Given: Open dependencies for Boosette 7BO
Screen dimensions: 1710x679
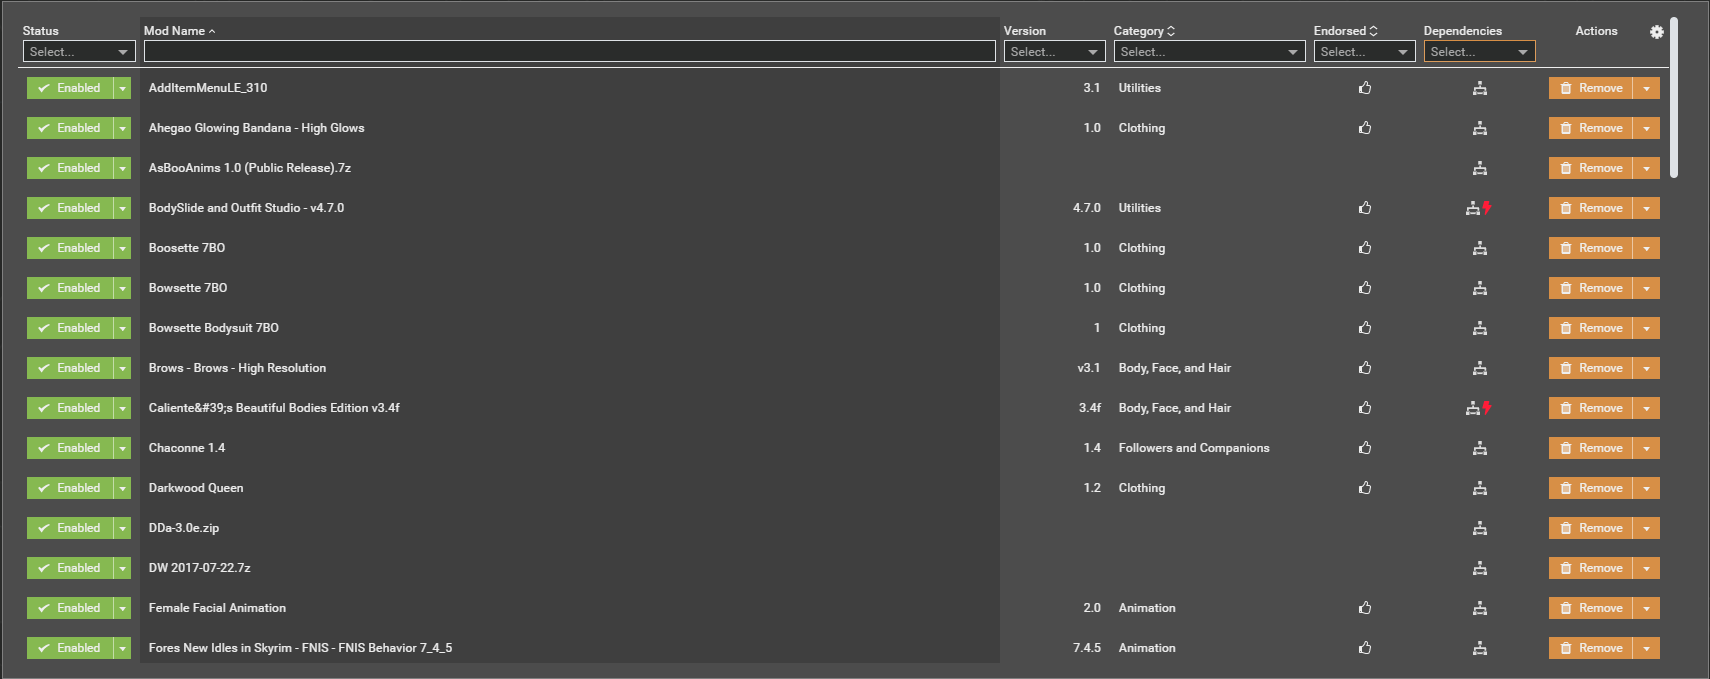Looking at the screenshot, I should pos(1480,248).
